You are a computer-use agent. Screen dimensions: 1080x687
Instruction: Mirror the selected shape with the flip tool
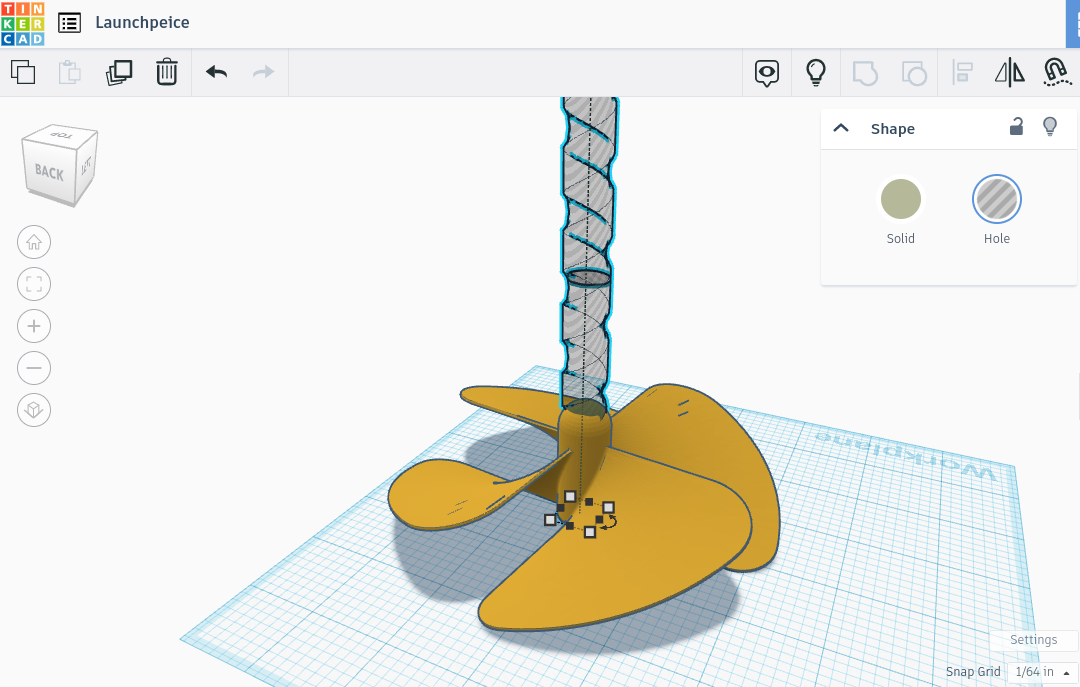click(x=1009, y=72)
